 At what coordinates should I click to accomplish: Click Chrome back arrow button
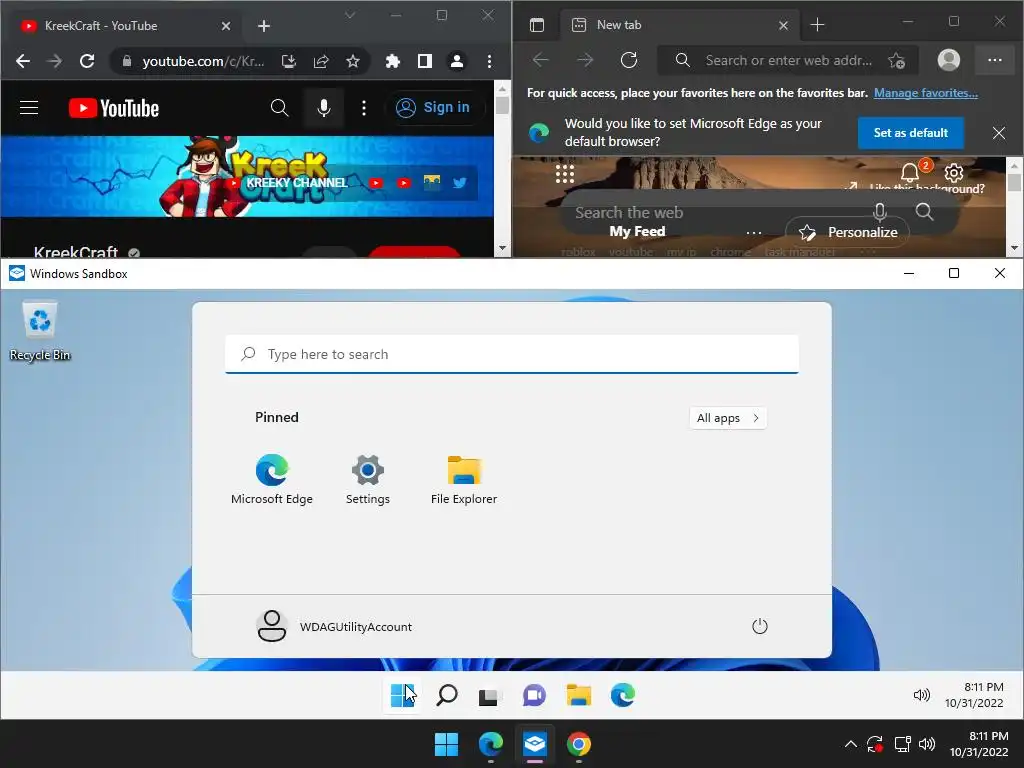(23, 61)
